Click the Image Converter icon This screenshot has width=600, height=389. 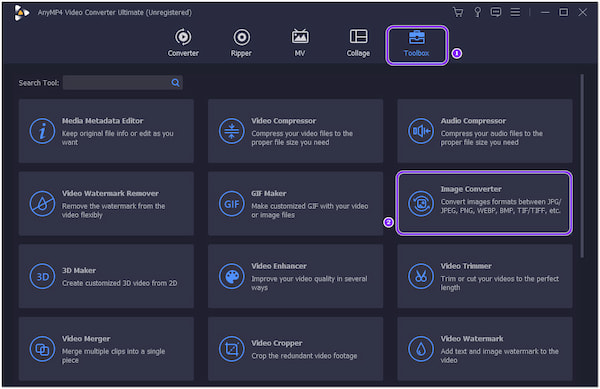pyautogui.click(x=421, y=203)
